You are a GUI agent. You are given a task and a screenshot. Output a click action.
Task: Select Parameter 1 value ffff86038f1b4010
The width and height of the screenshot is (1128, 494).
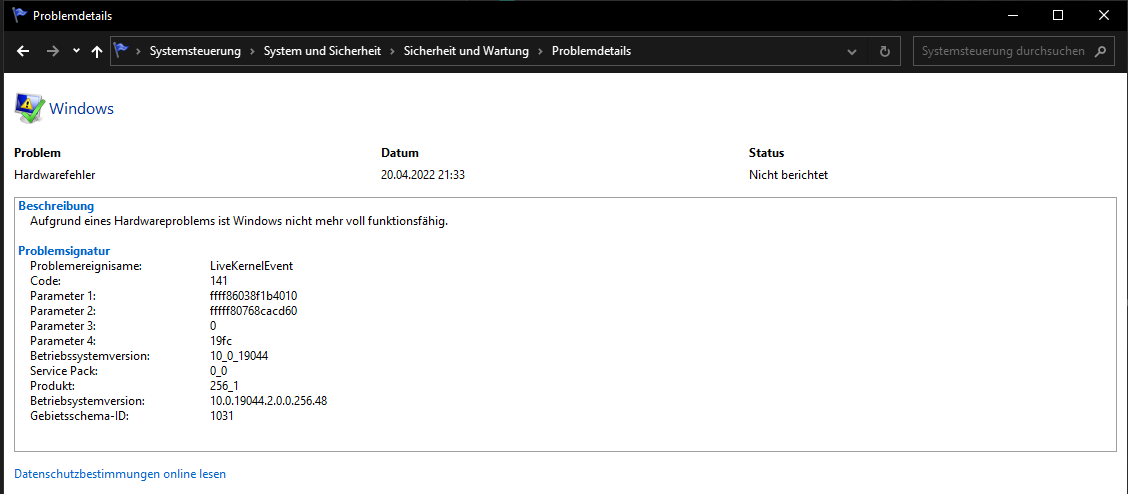tap(254, 296)
